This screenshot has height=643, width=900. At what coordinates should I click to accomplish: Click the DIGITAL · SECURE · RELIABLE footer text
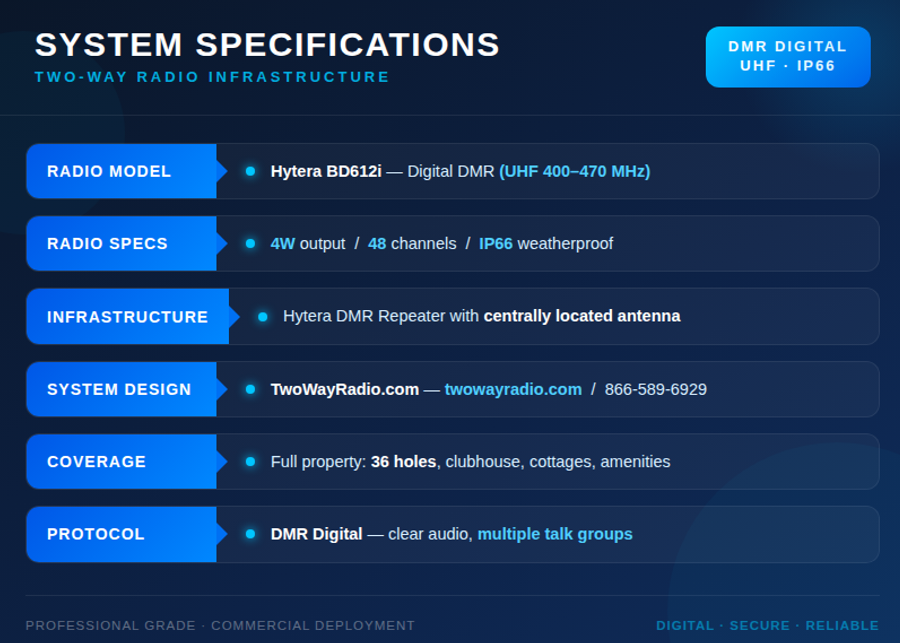(x=767, y=625)
